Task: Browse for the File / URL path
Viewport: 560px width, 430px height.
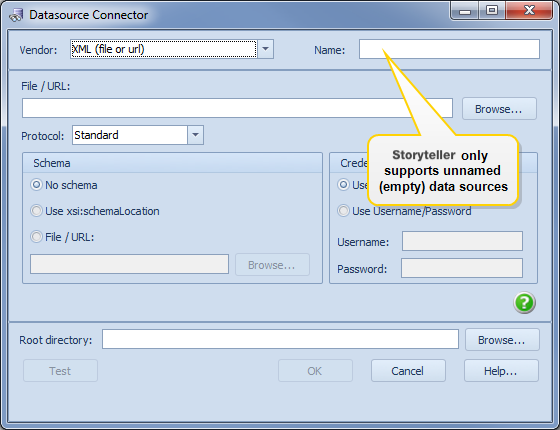Action: coord(499,109)
